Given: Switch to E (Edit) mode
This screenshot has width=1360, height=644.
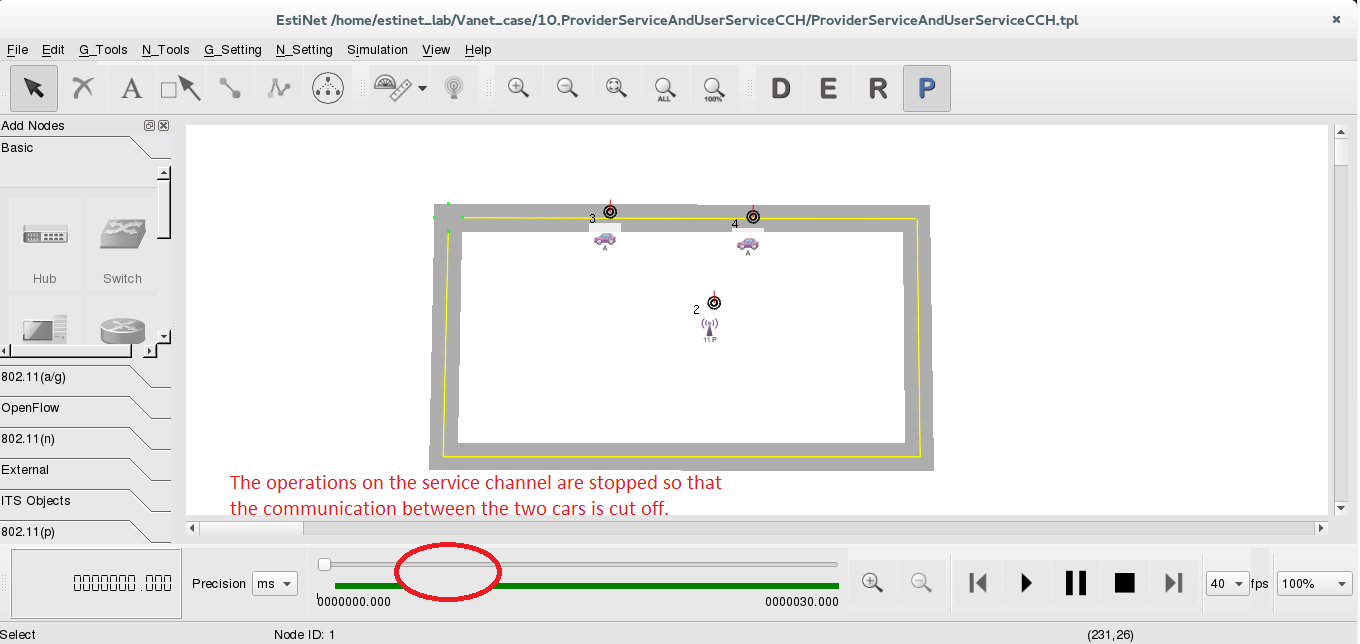Looking at the screenshot, I should point(828,88).
